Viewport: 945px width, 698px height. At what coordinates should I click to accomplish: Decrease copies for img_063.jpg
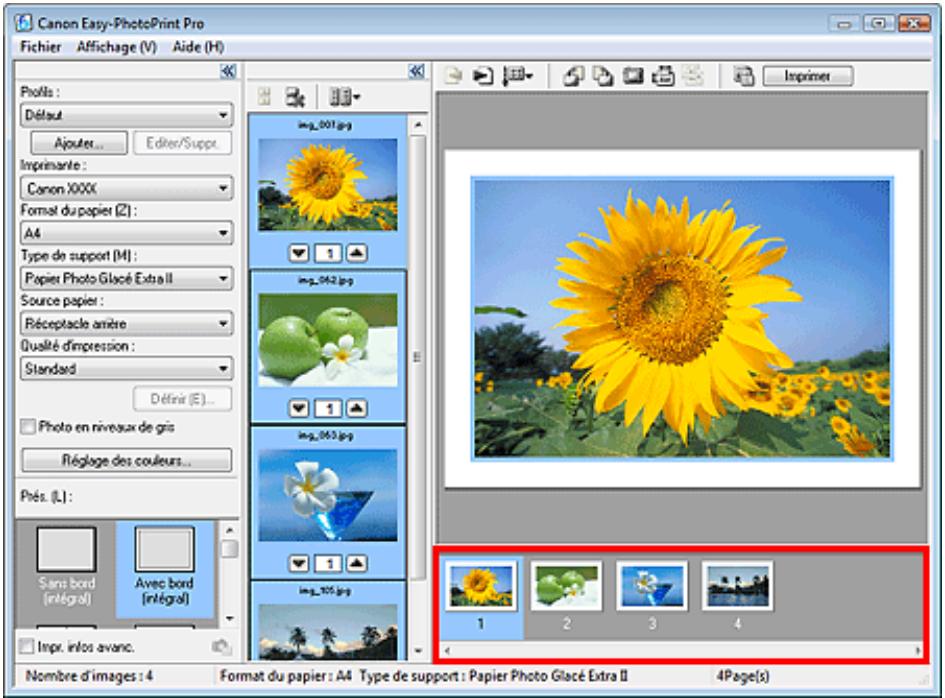[298, 564]
